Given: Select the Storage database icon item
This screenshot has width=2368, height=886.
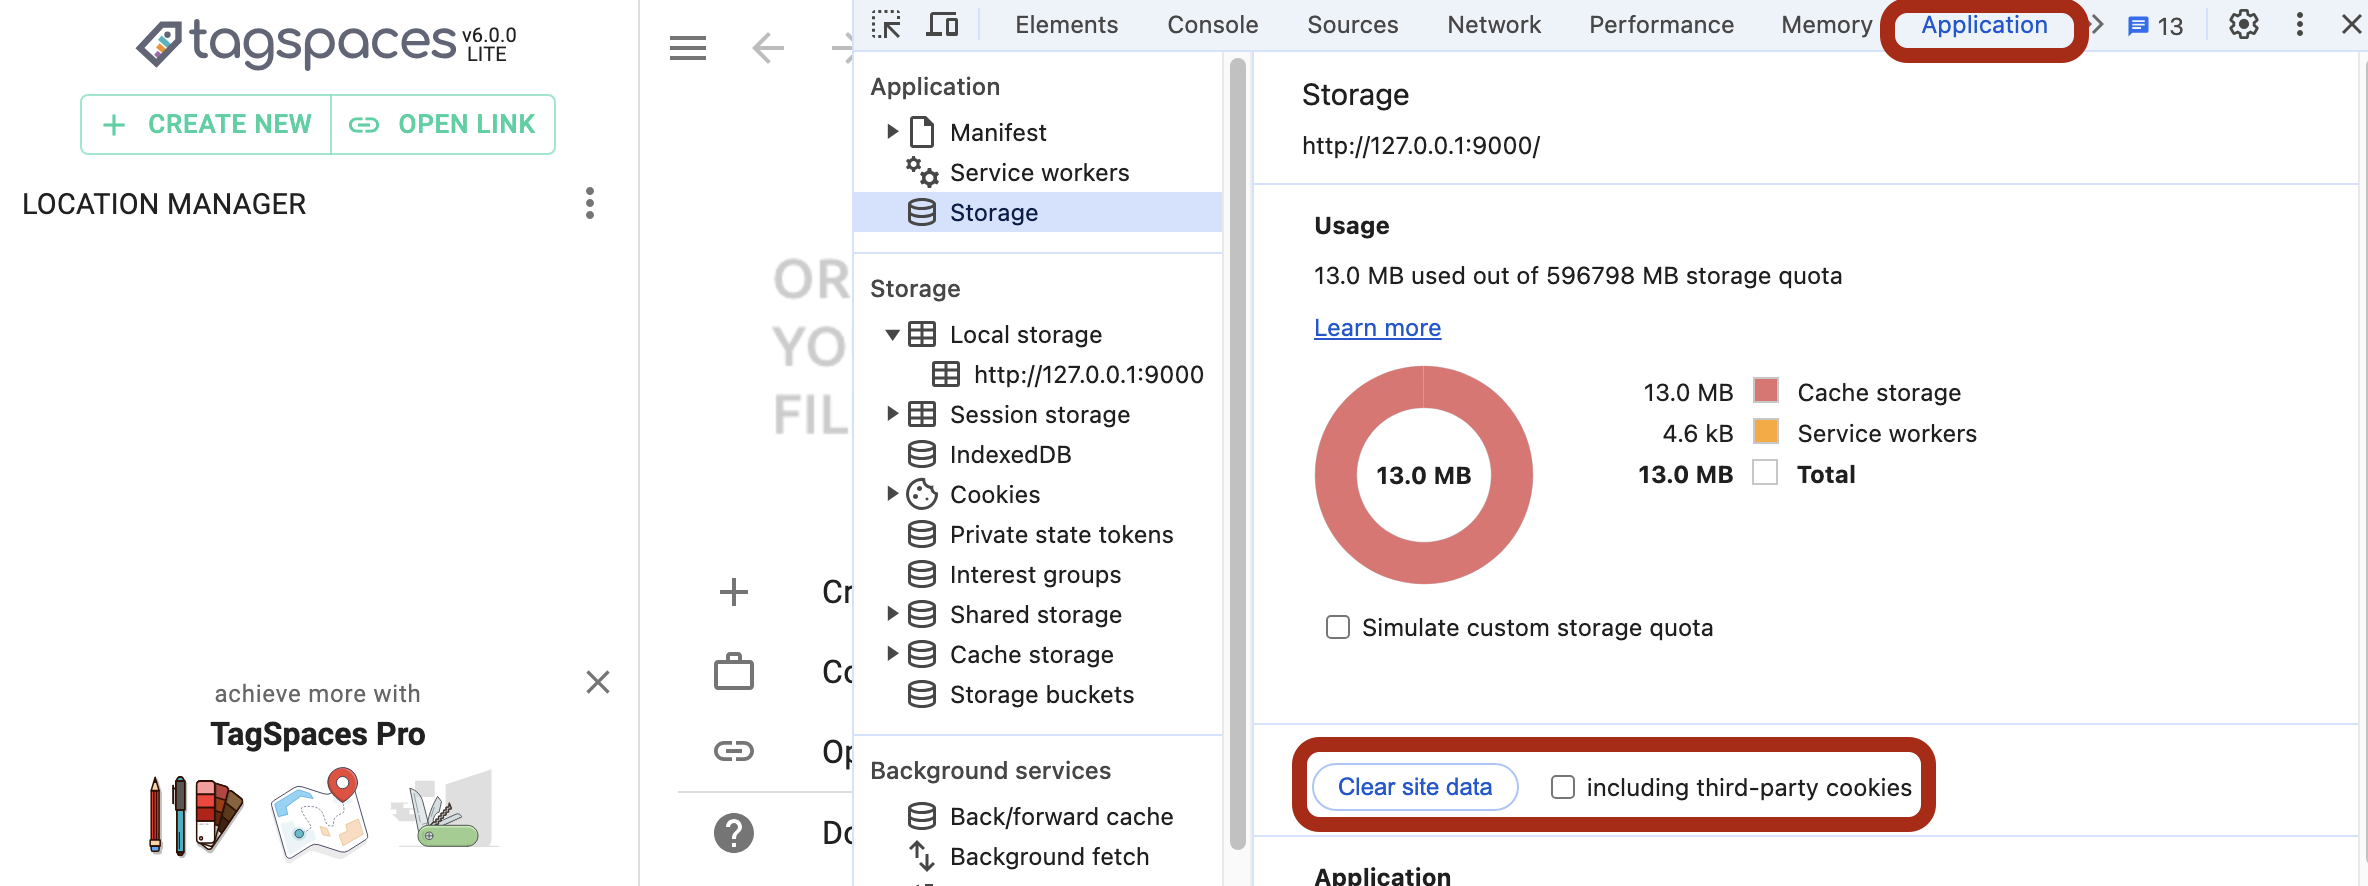Looking at the screenshot, I should [922, 212].
